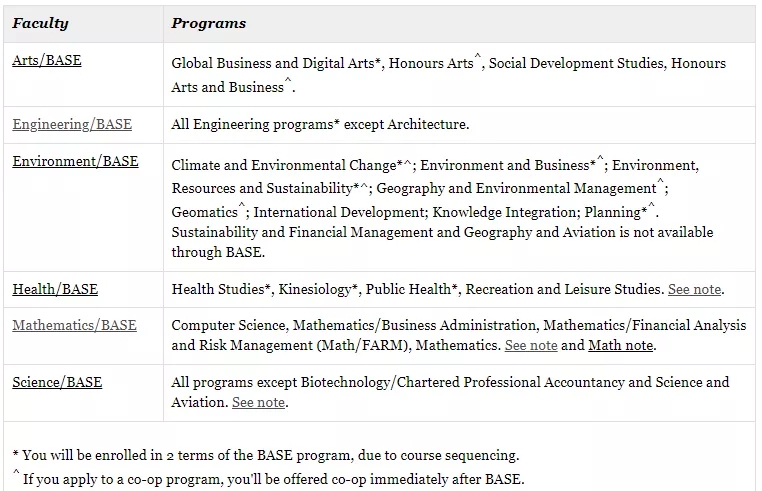Open the Health/BASE faculty link
762x491 pixels.
55,289
